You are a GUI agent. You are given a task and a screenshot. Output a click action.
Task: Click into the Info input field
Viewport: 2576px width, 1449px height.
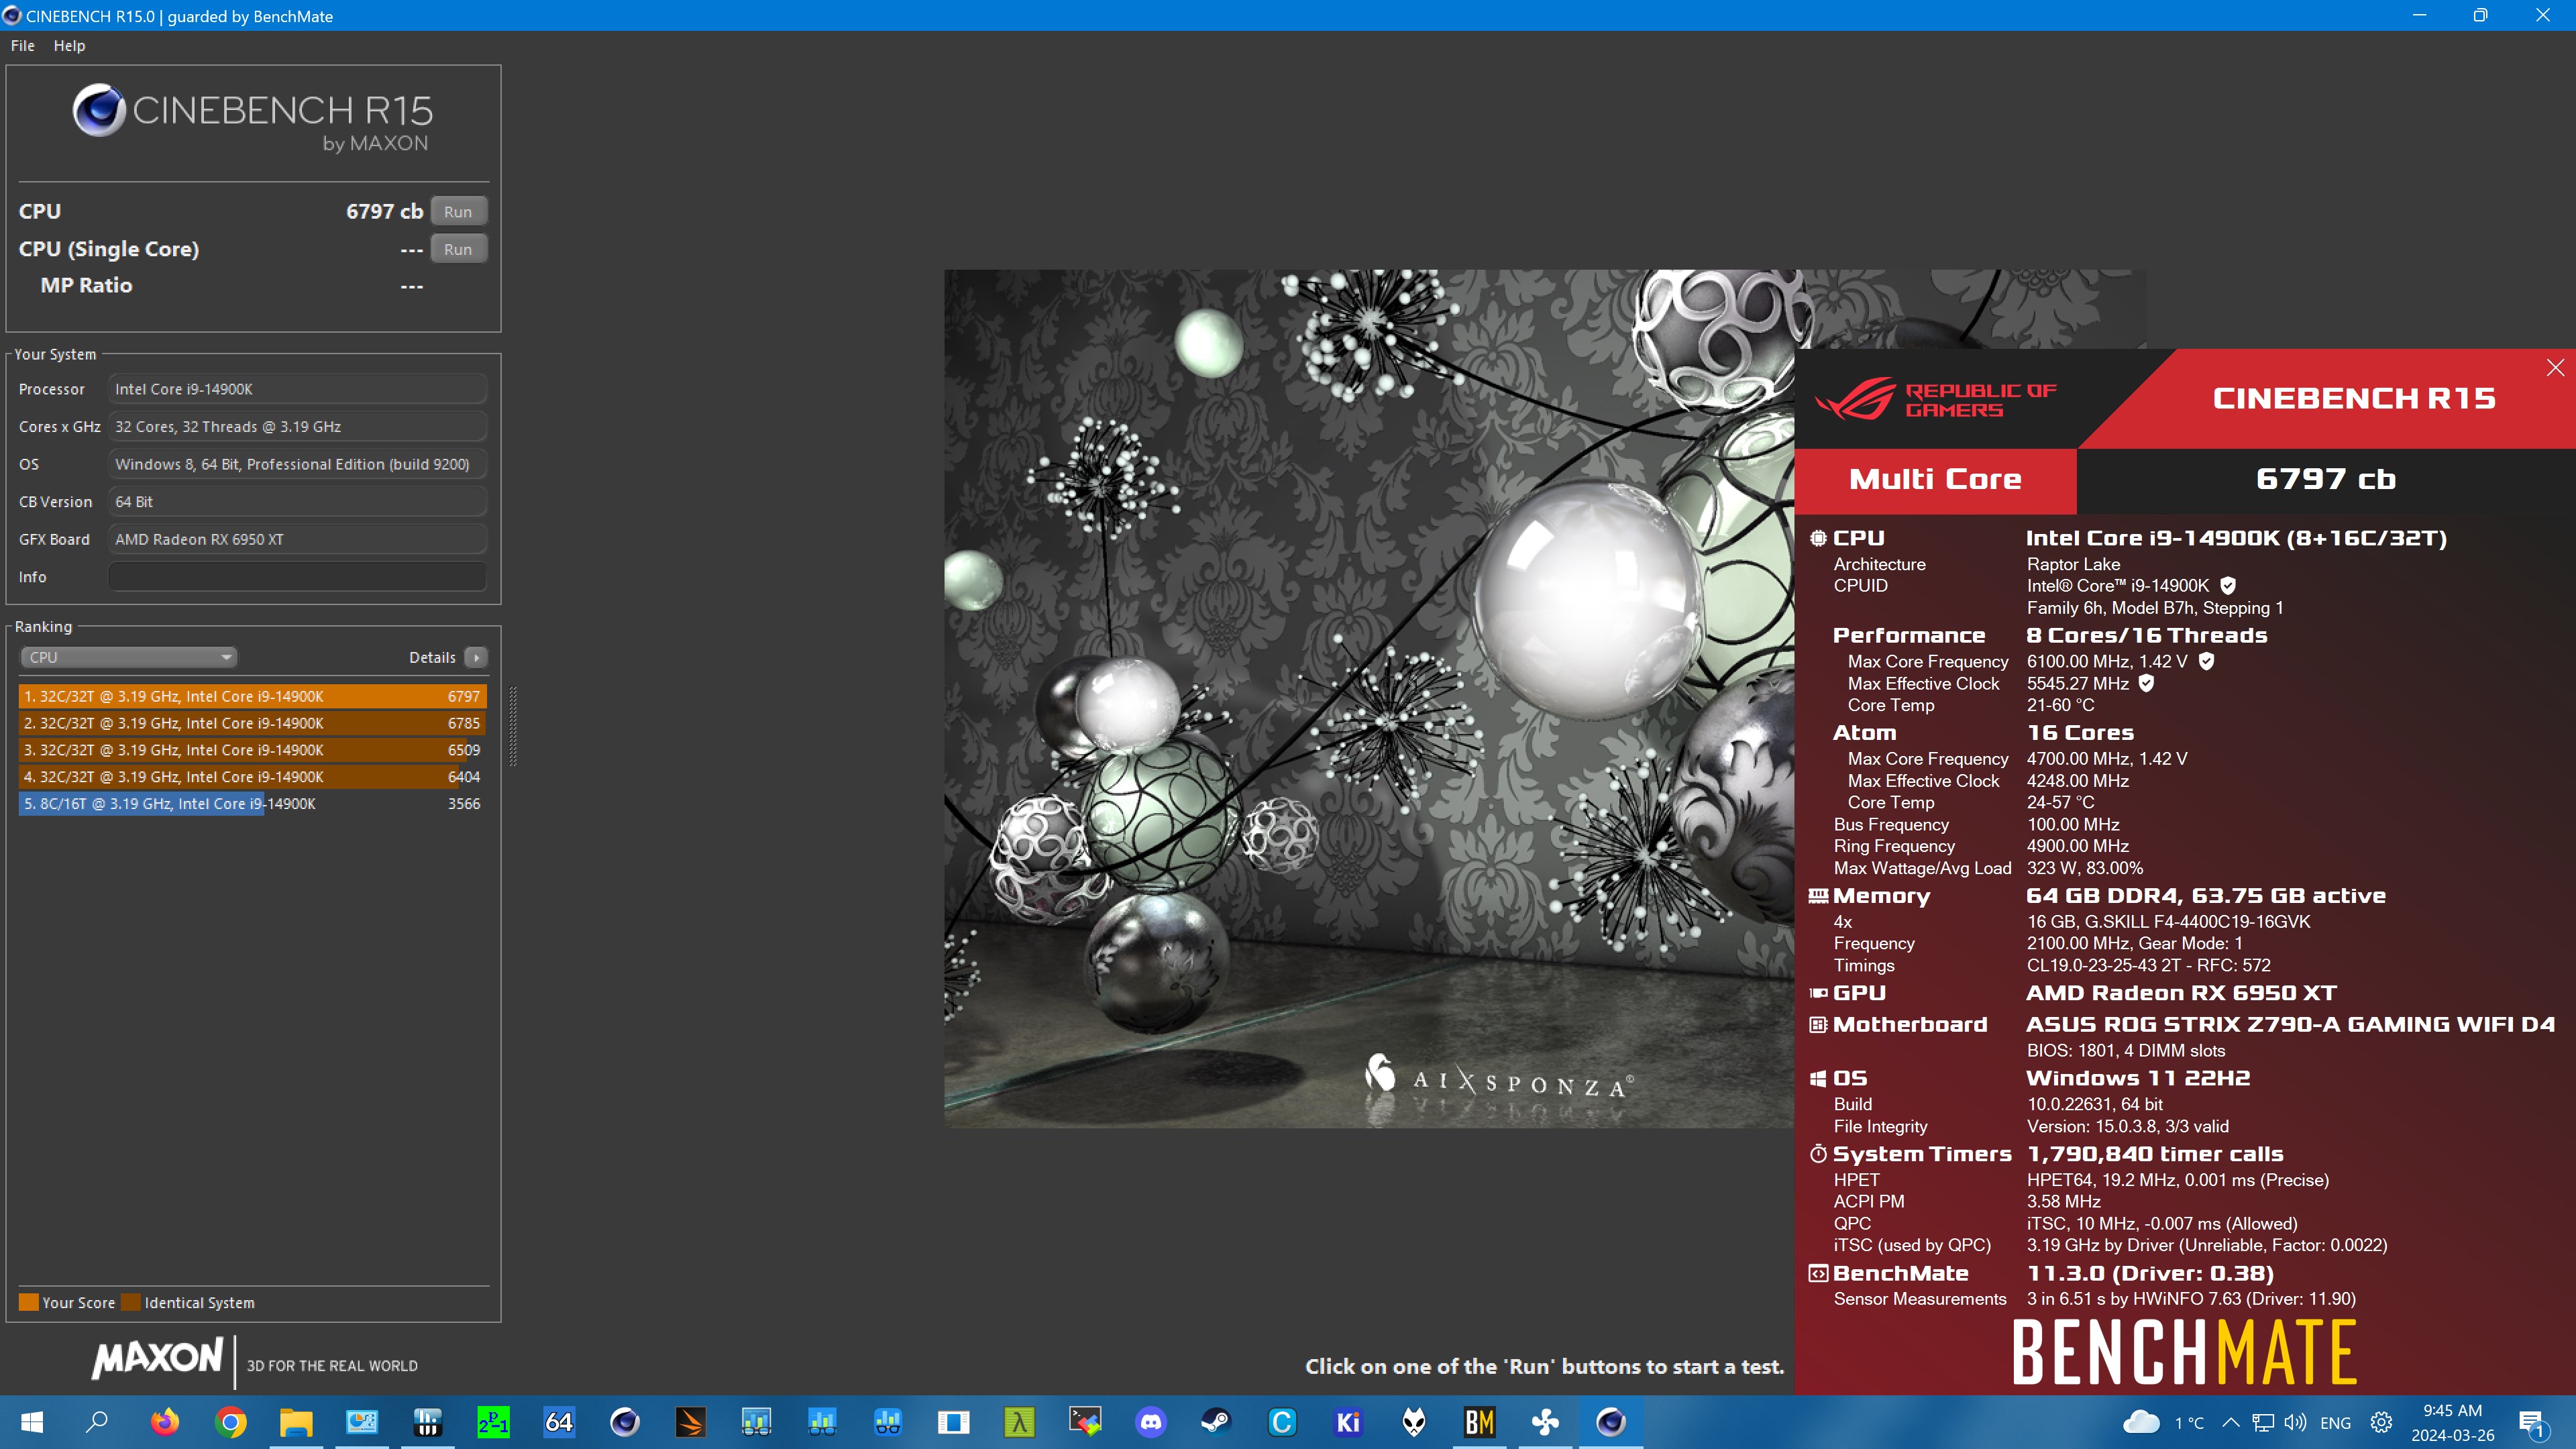[297, 577]
